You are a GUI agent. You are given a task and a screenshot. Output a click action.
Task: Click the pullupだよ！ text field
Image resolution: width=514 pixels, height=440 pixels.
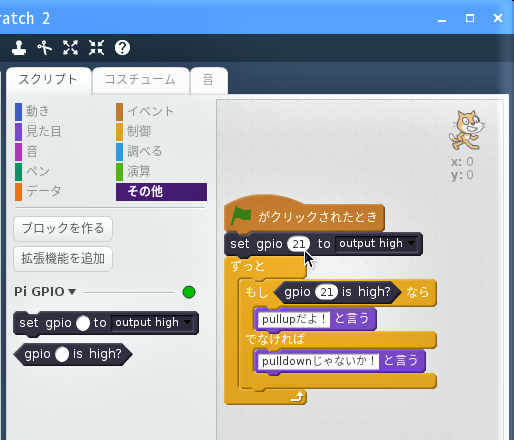tap(294, 319)
